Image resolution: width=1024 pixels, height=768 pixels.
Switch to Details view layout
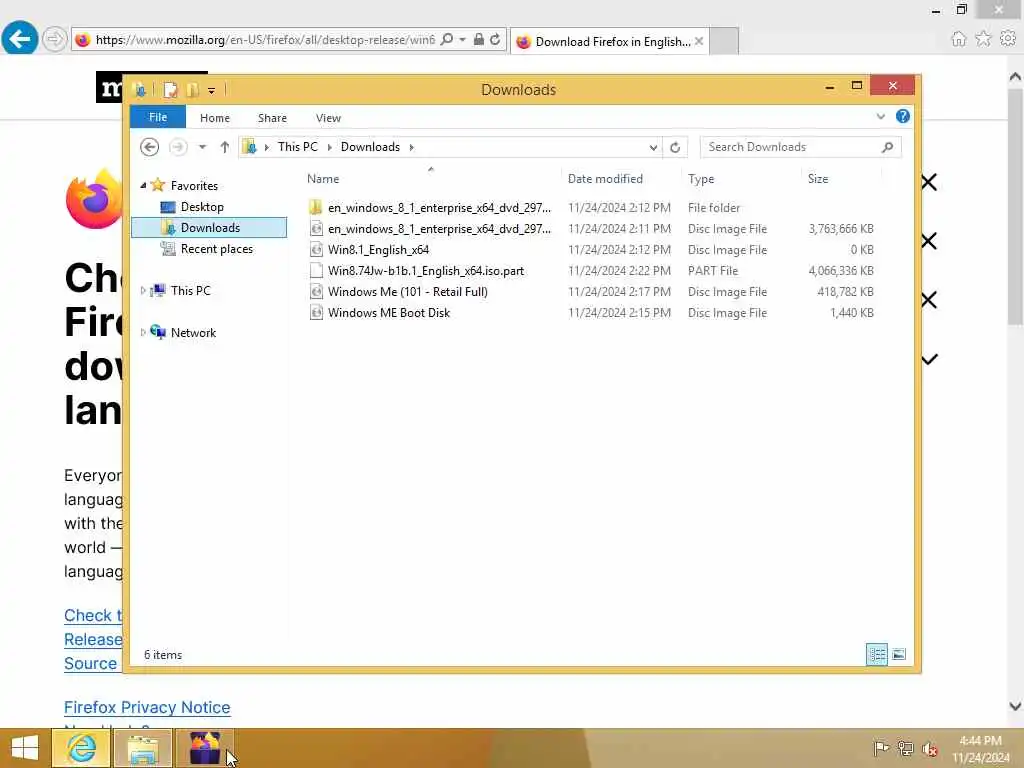pos(876,654)
